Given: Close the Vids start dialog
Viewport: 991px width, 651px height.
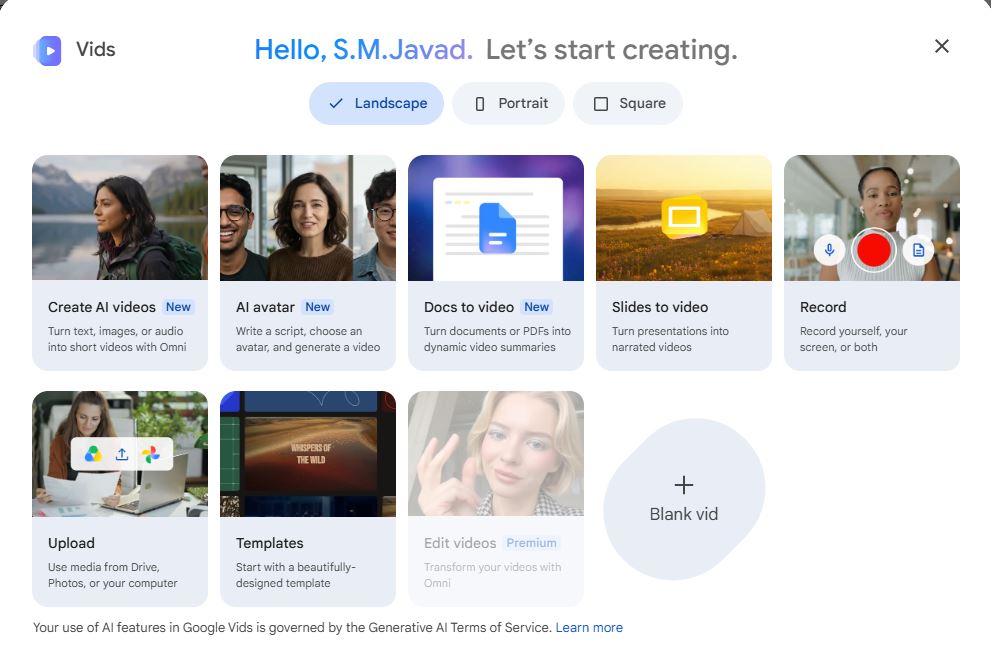Looking at the screenshot, I should click(942, 46).
